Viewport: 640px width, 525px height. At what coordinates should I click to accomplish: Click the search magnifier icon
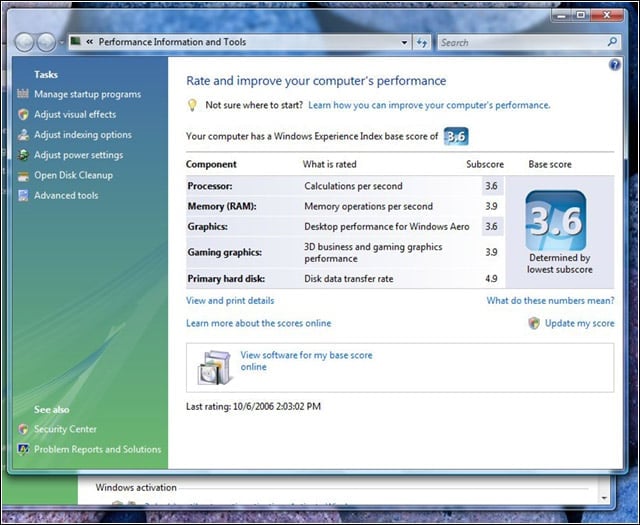pyautogui.click(x=612, y=42)
